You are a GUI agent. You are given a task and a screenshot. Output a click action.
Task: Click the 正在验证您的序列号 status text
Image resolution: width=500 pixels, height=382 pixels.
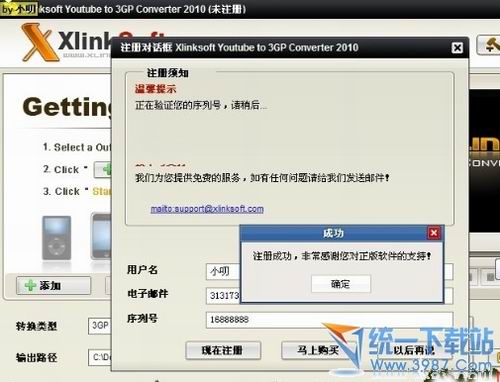coord(201,106)
